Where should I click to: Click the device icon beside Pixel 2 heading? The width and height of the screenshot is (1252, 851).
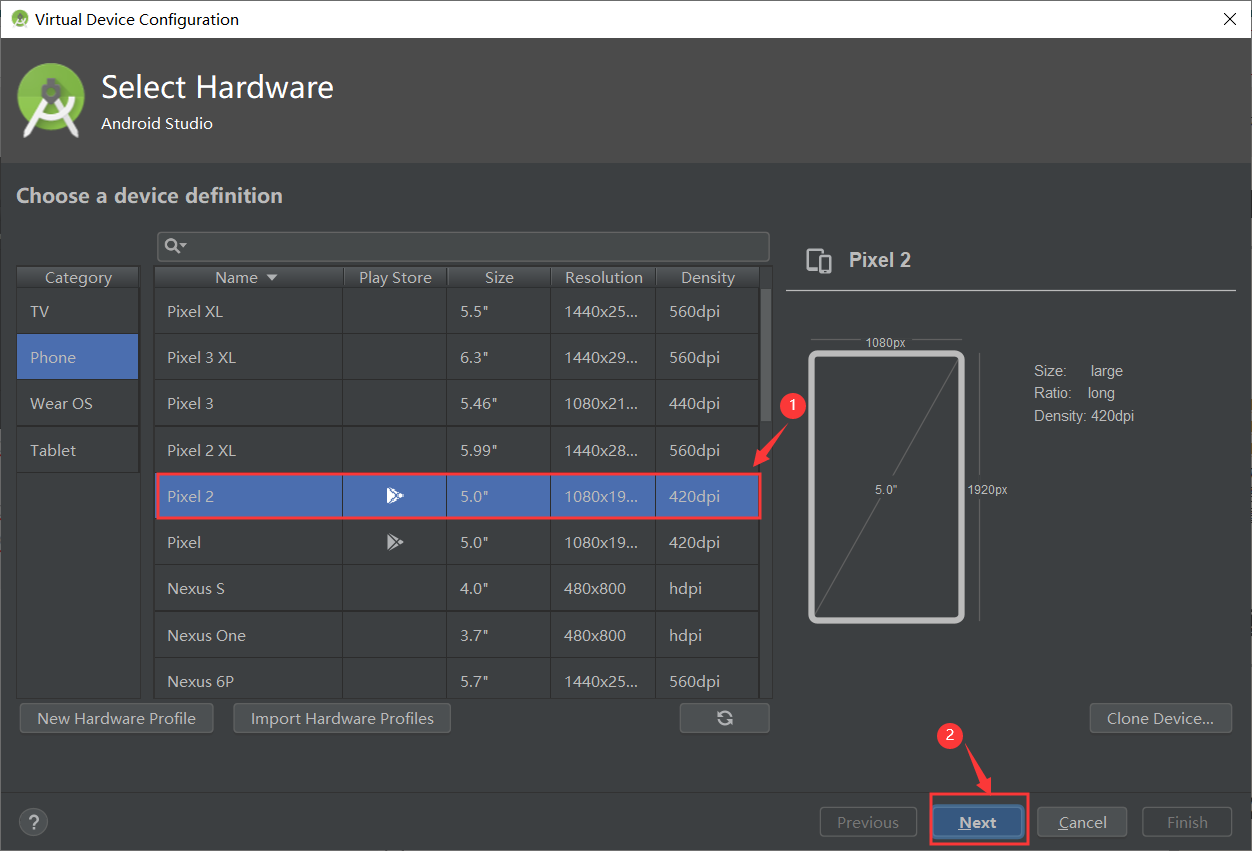coord(818,260)
